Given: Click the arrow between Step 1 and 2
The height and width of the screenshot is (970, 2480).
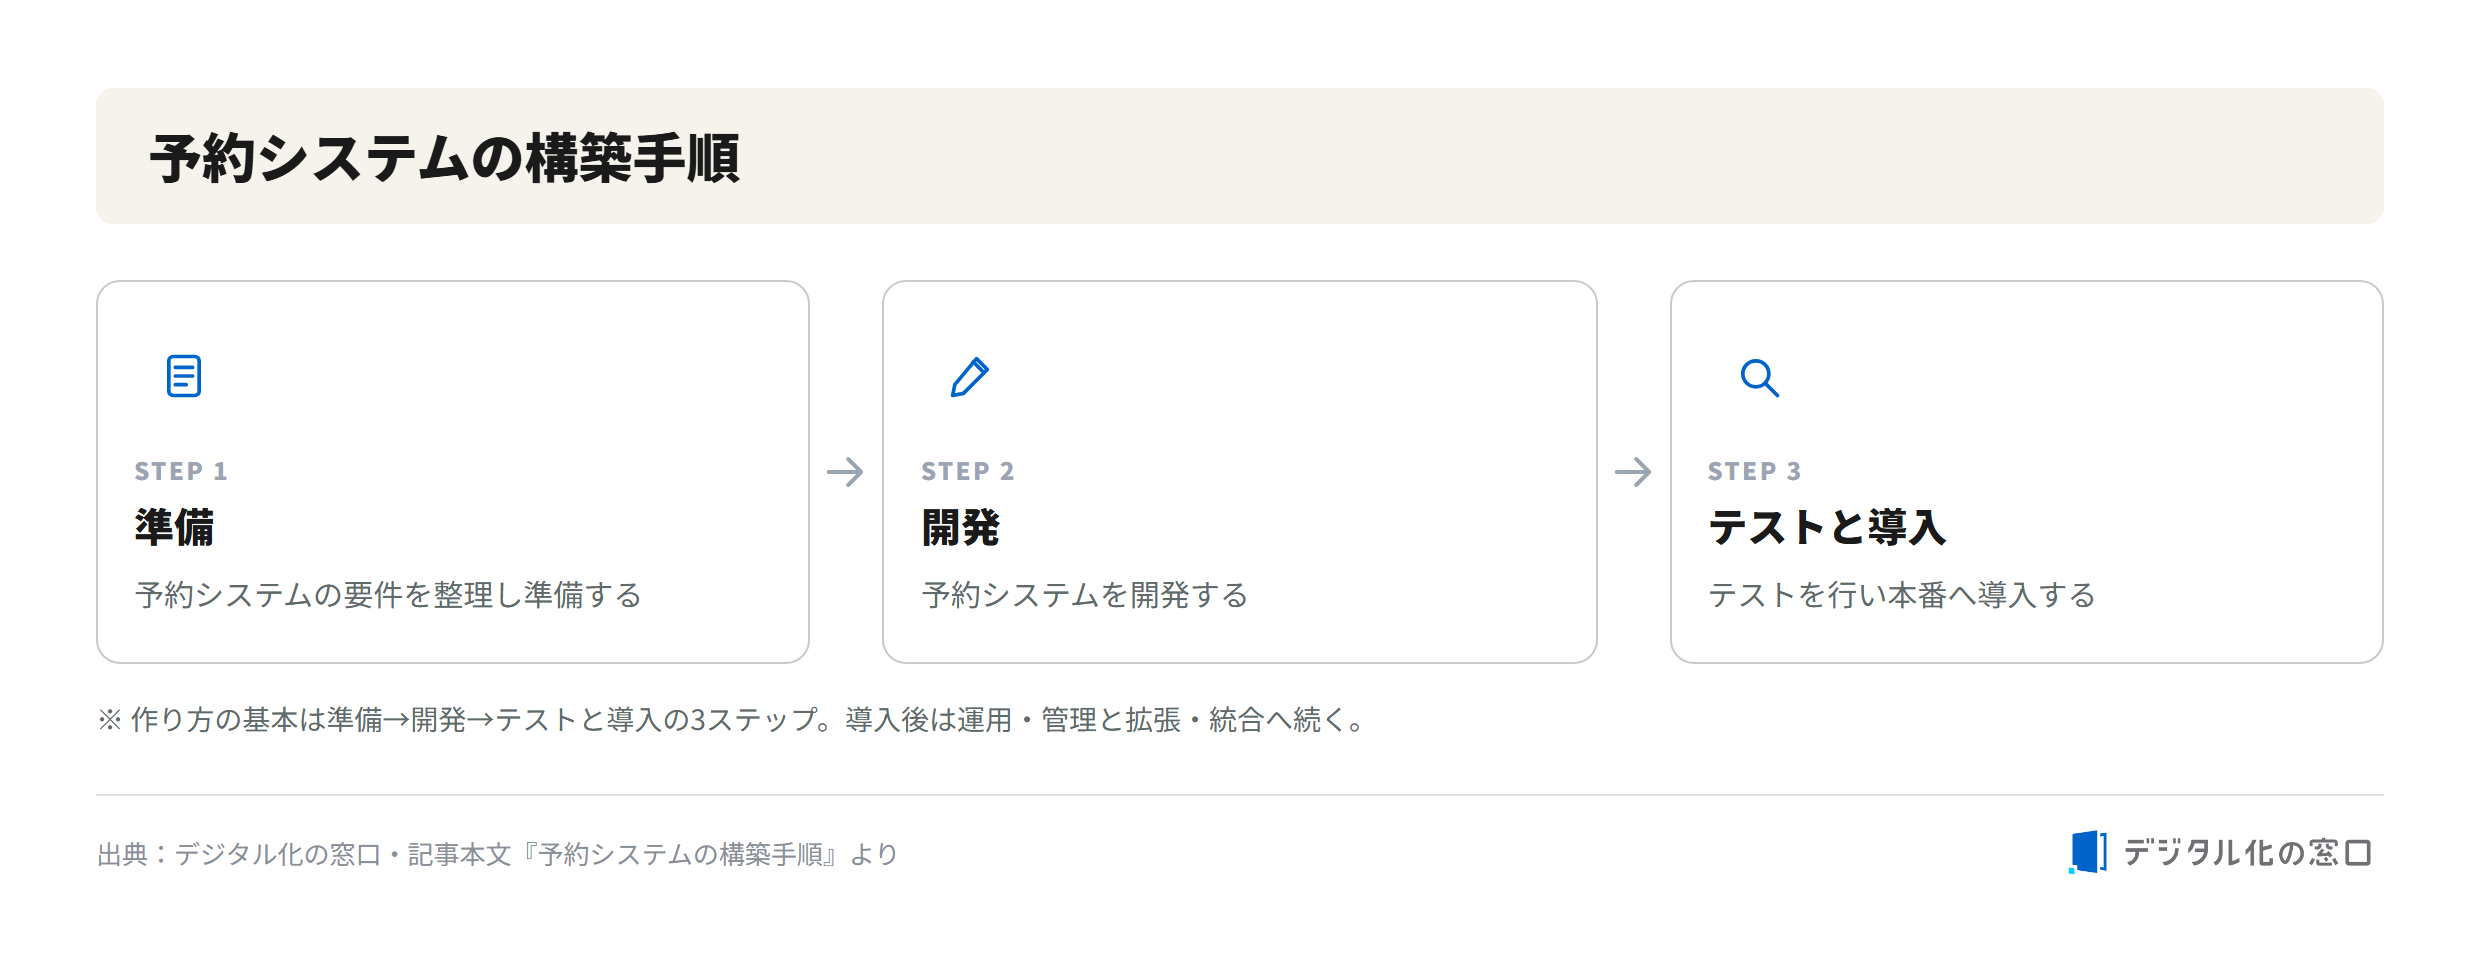Looking at the screenshot, I should pos(845,472).
